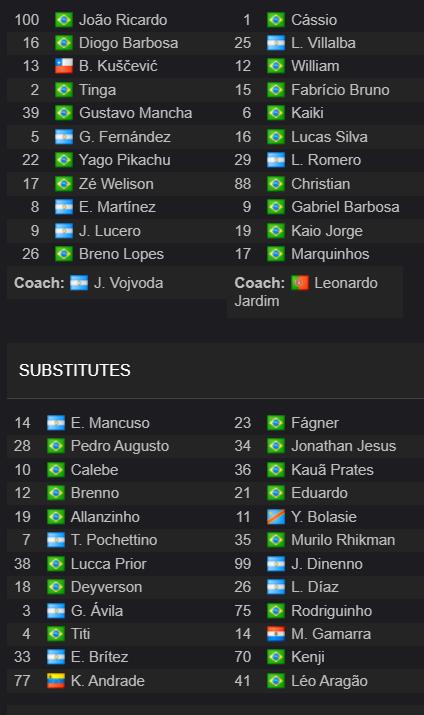Screen dimensions: 424x715
Task: Click the SUBSTITUTES section header
Action: [75, 370]
